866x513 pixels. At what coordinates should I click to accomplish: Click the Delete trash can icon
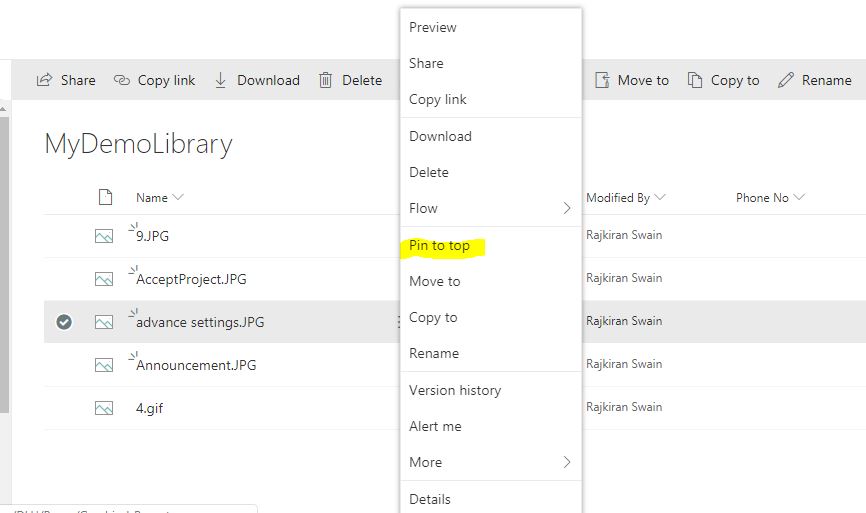[x=325, y=81]
